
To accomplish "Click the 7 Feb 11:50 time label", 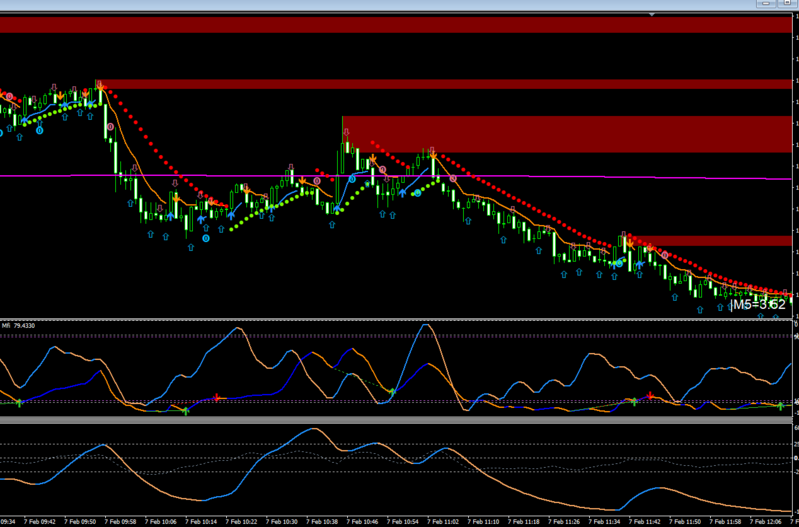I will pos(685,522).
